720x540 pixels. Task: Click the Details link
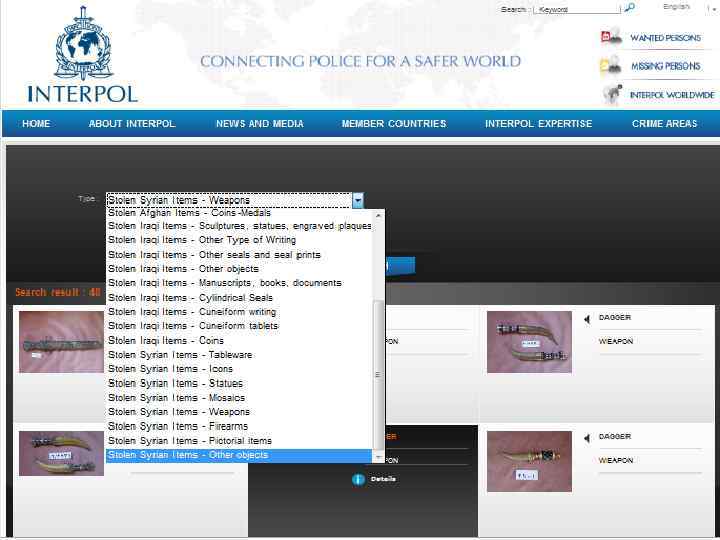pos(383,479)
